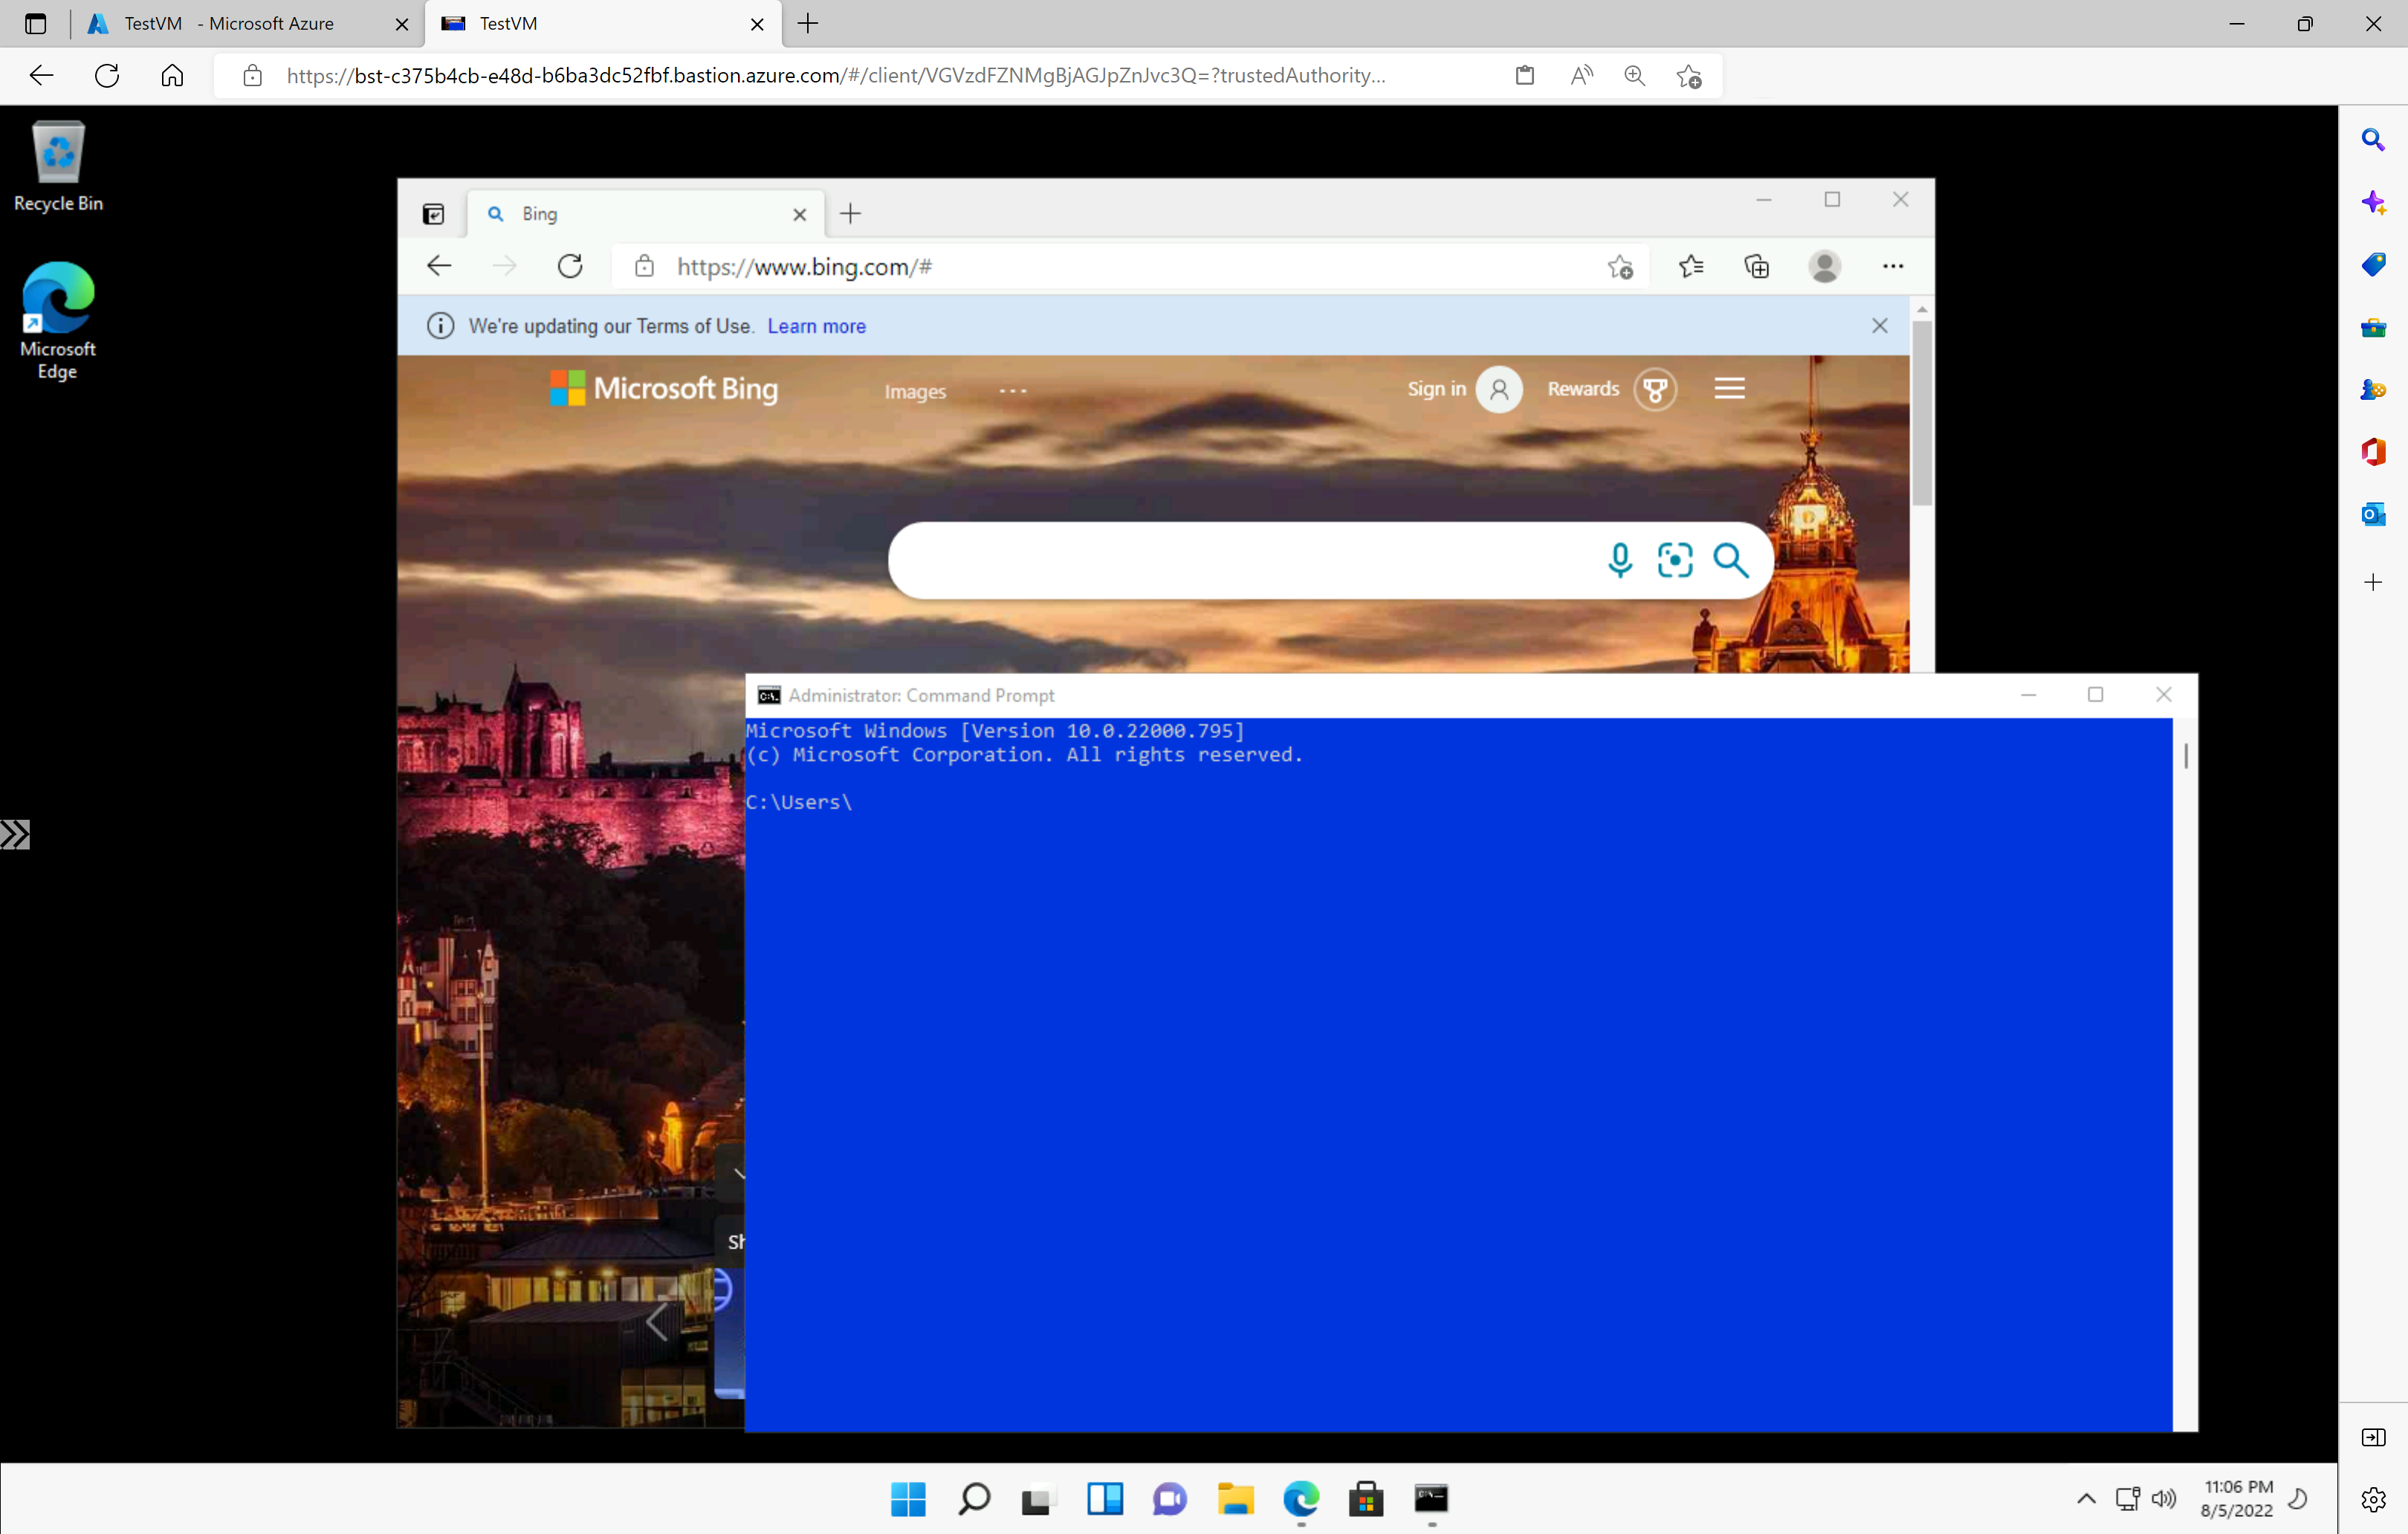The width and height of the screenshot is (2408, 1534).
Task: Select the TestVM Azure browser tab
Action: 228,25
